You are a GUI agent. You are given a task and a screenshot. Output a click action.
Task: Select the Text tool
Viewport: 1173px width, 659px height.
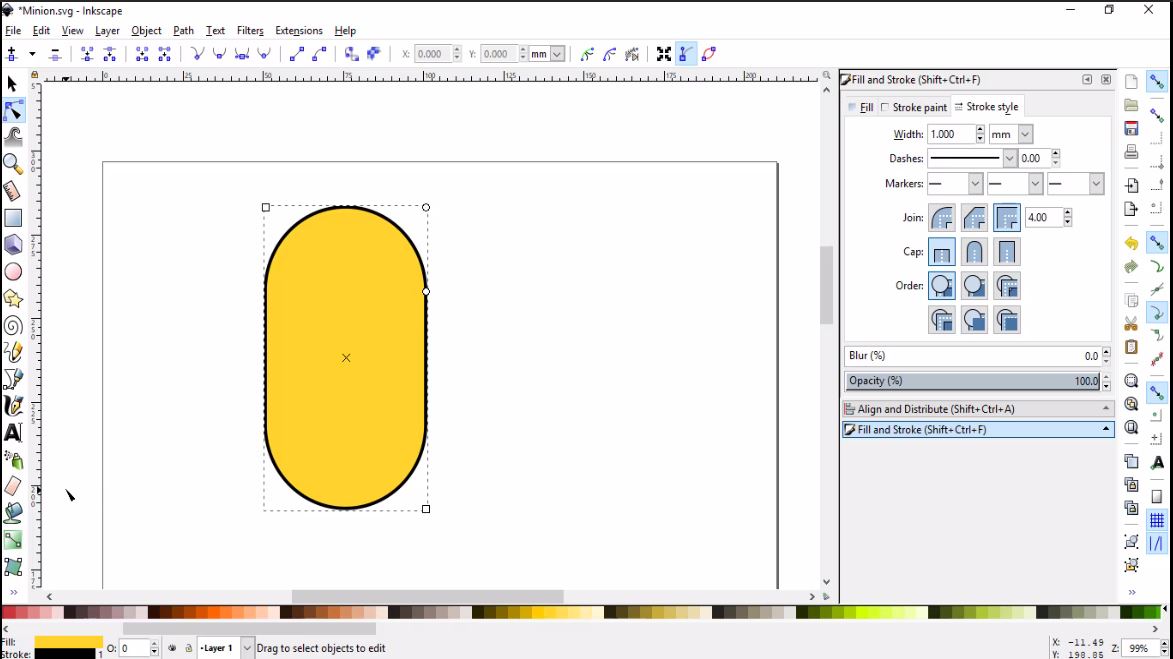point(13,432)
